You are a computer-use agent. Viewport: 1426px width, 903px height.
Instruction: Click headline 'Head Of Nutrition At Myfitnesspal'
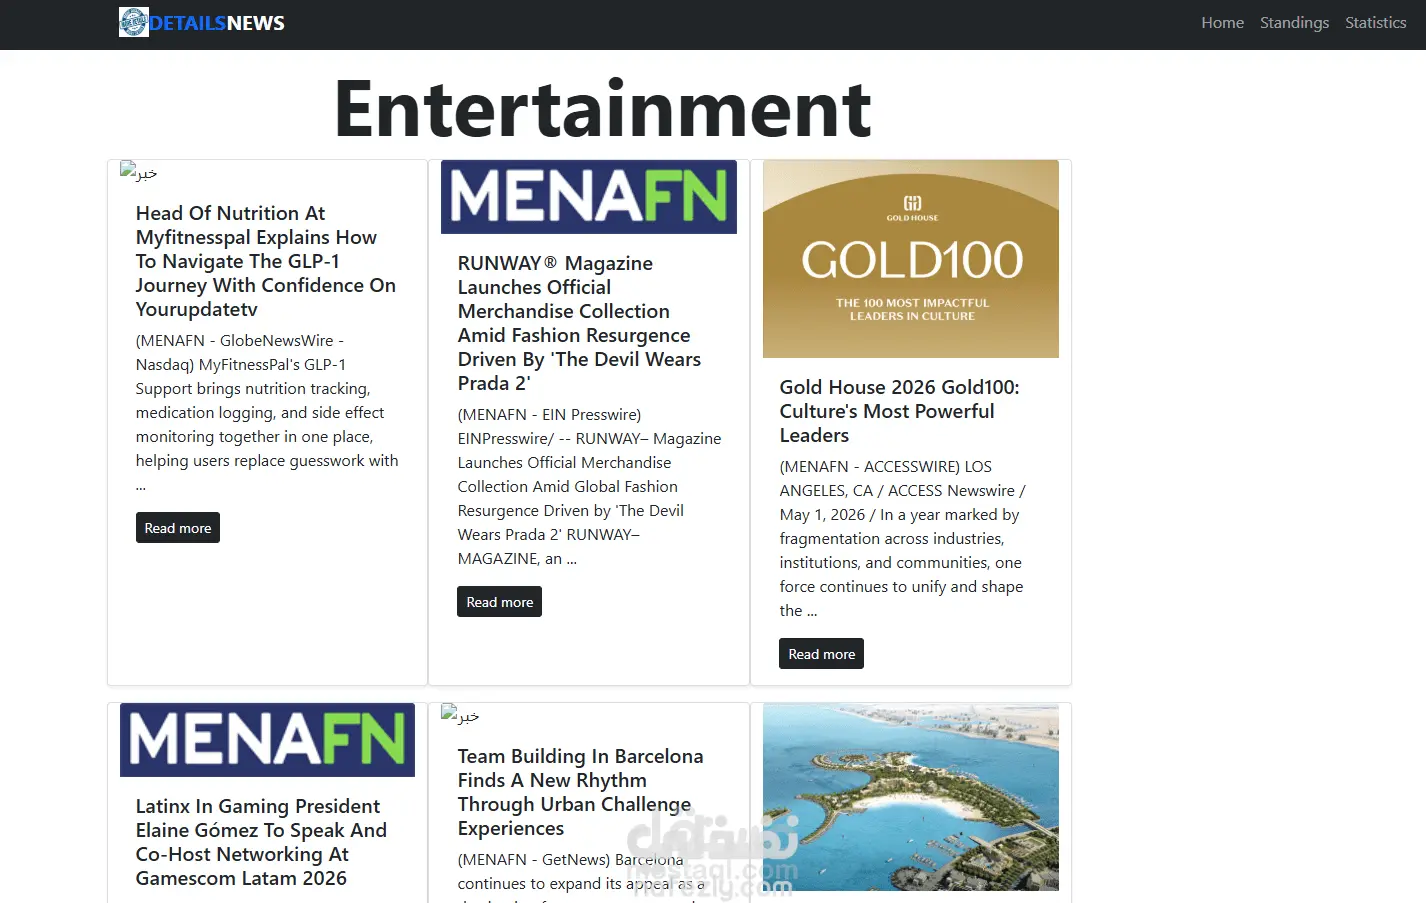(266, 261)
